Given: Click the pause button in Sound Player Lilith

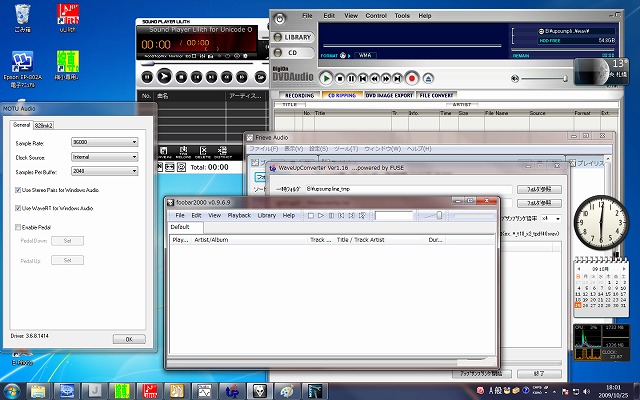Looking at the screenshot, I should click(147, 77).
